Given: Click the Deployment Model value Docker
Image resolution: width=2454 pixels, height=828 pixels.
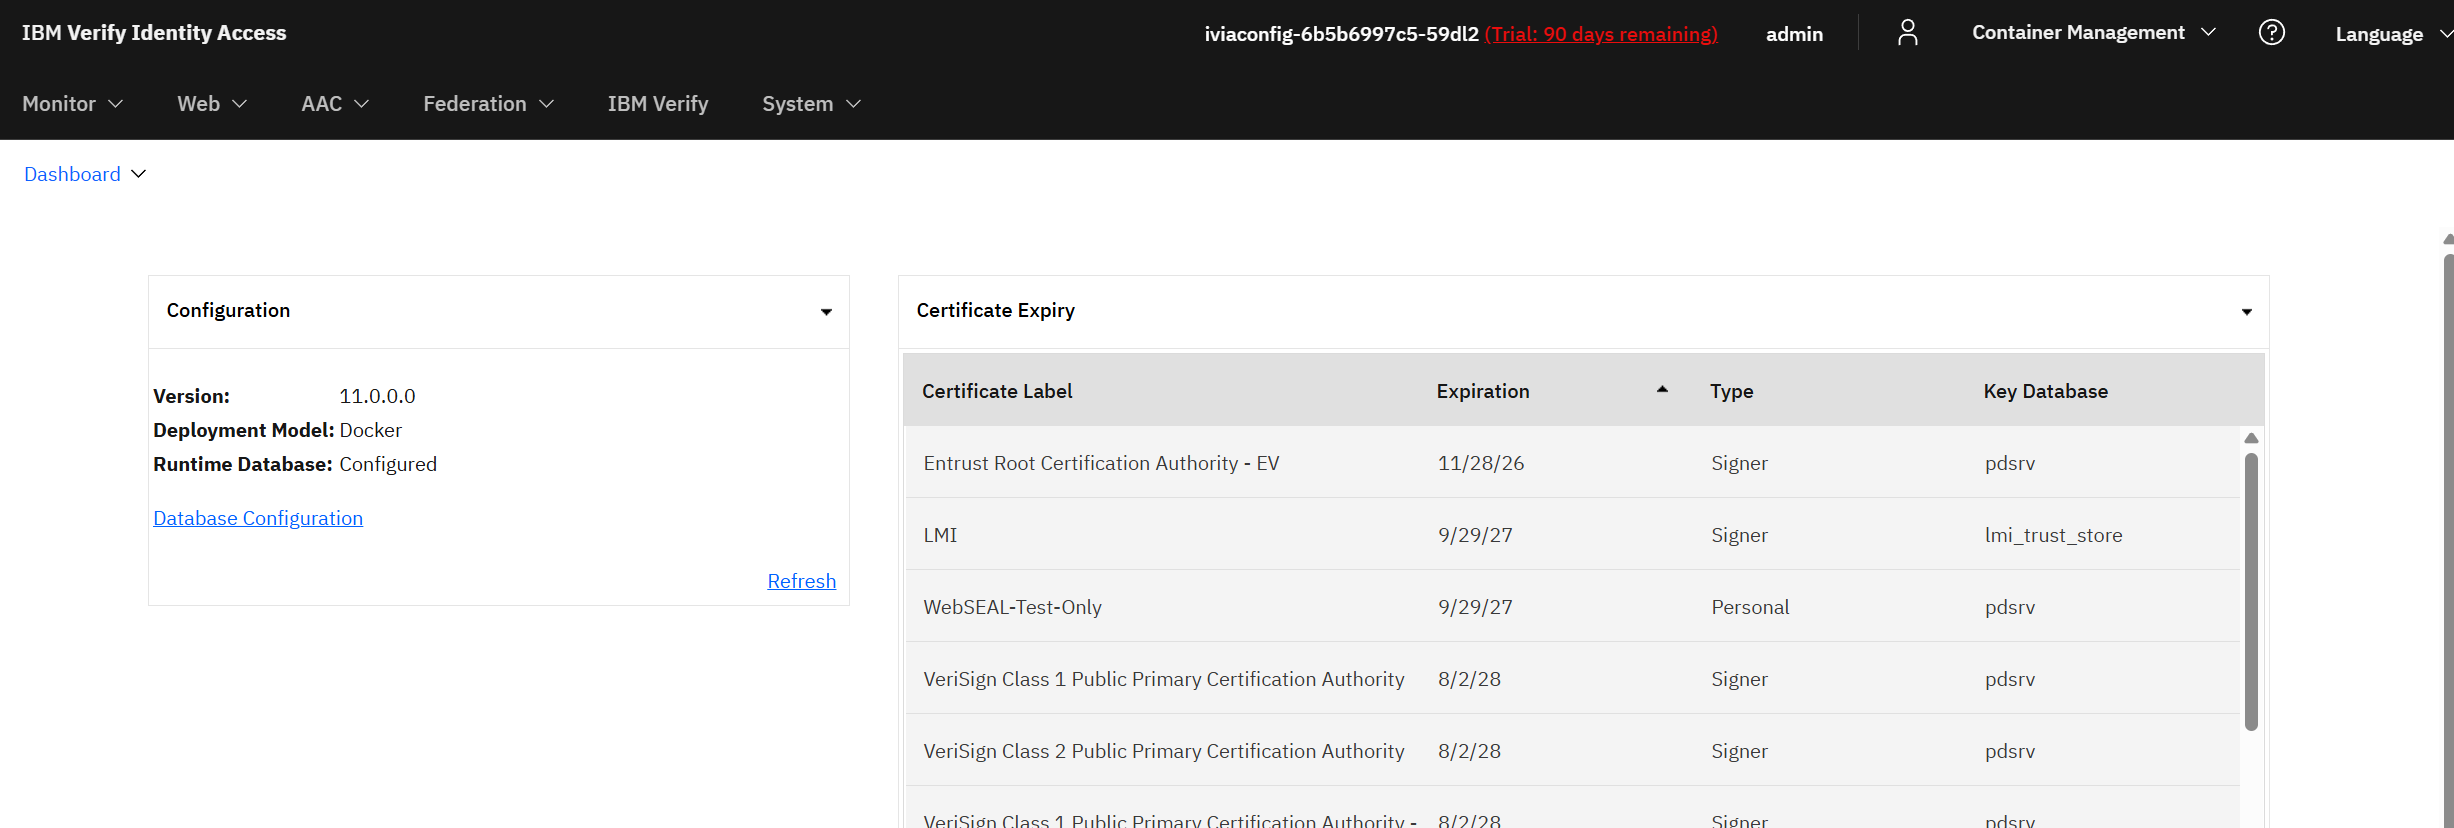Looking at the screenshot, I should pyautogui.click(x=370, y=430).
